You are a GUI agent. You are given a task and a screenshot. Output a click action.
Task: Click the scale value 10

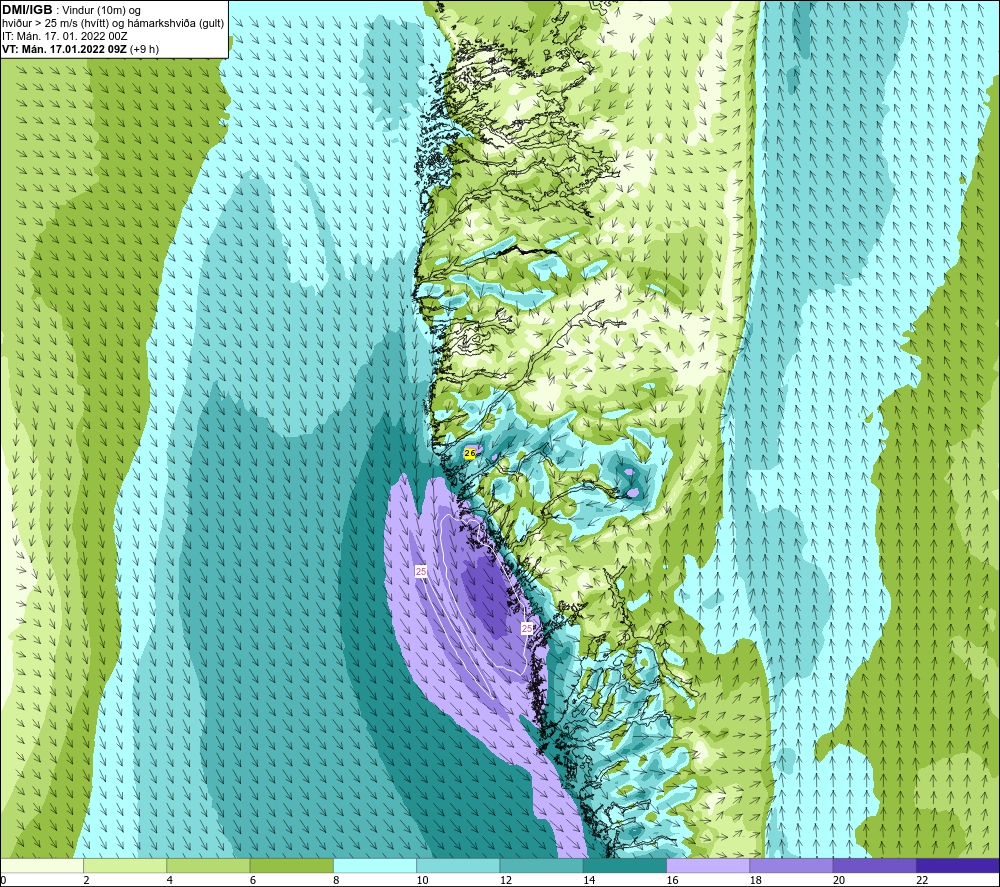423,880
